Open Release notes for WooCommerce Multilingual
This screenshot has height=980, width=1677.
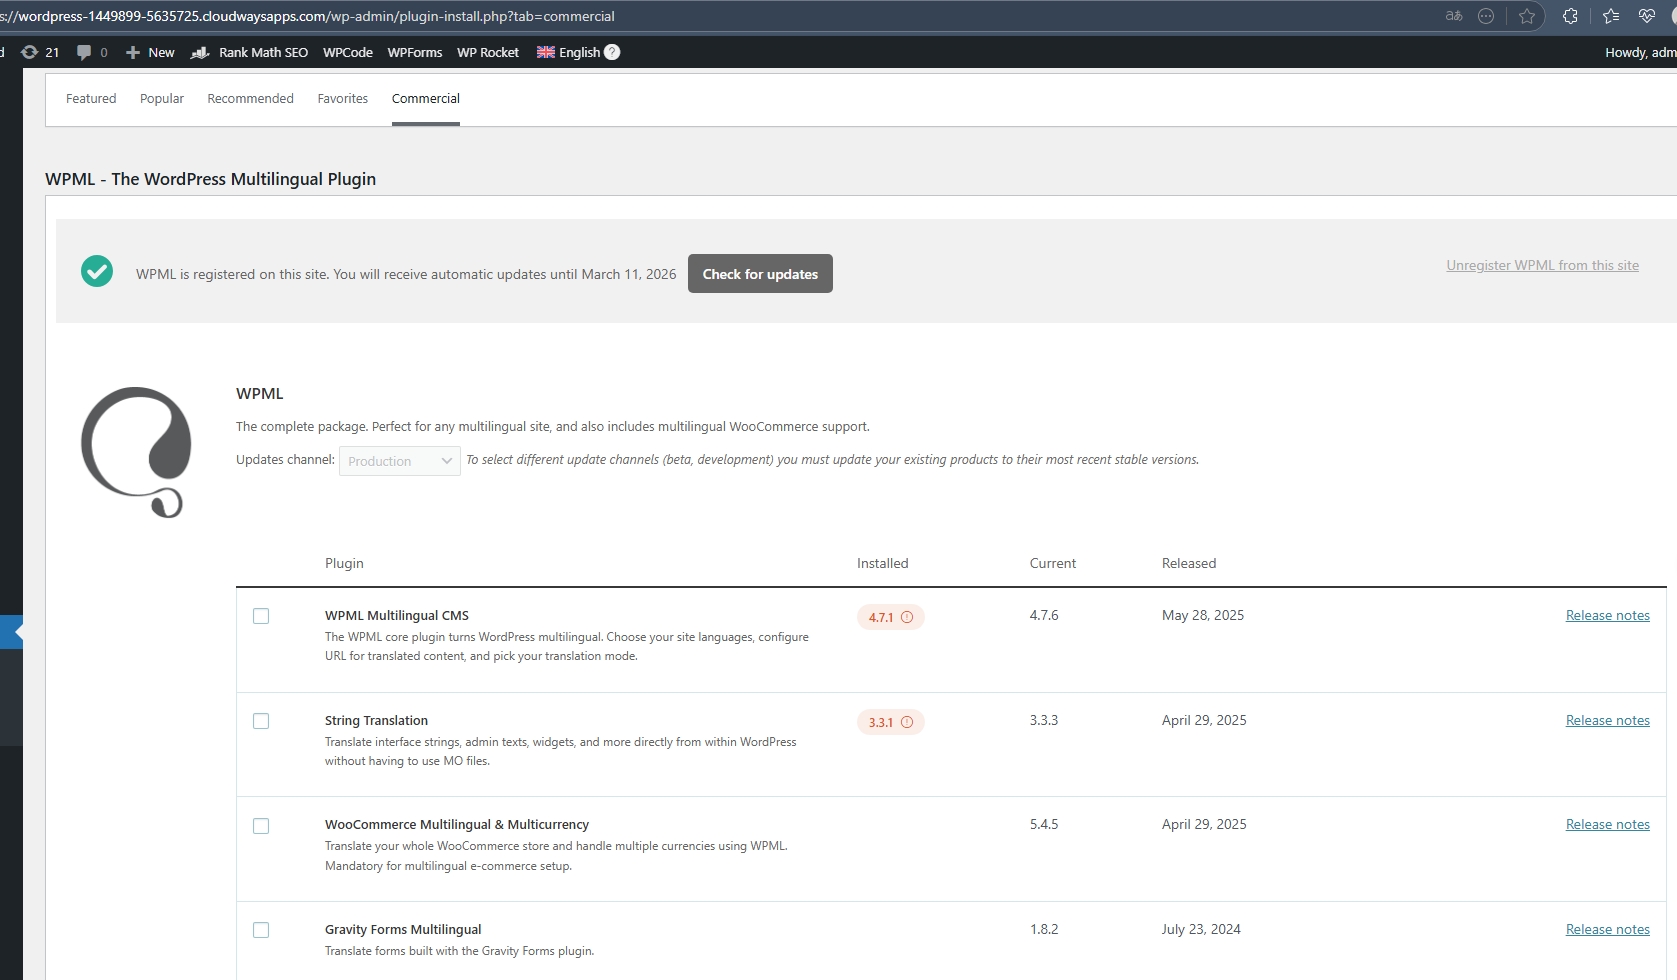coord(1608,824)
